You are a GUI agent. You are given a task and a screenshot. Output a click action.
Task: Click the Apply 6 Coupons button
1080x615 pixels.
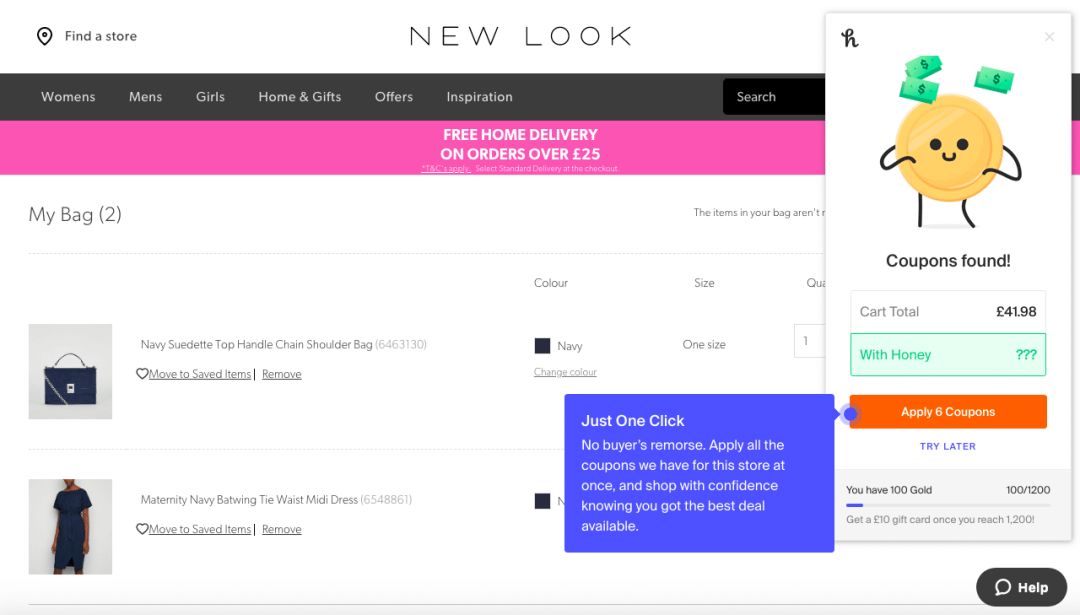point(948,412)
